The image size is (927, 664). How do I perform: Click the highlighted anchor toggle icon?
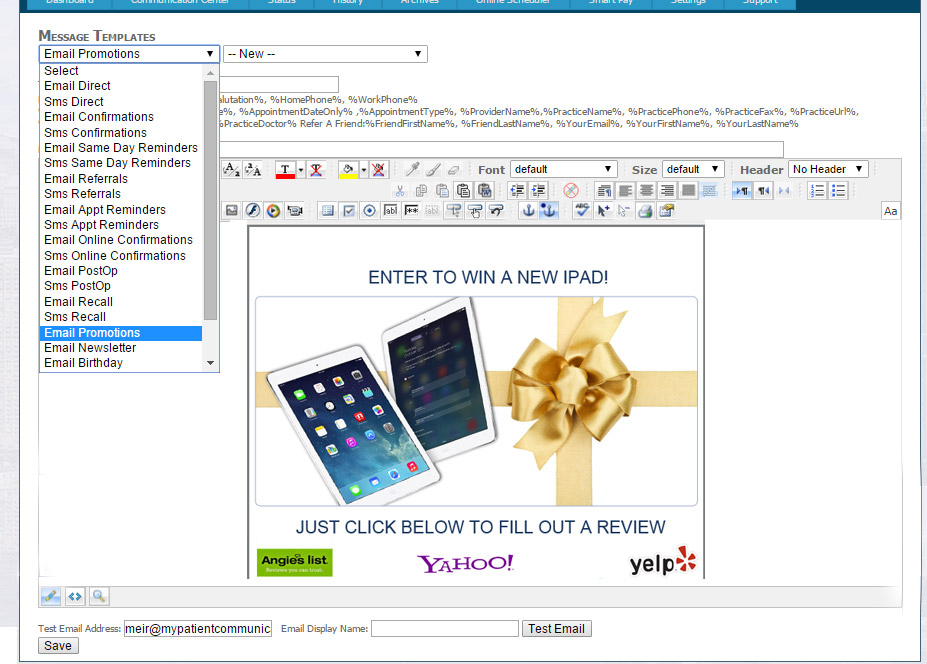coord(549,210)
